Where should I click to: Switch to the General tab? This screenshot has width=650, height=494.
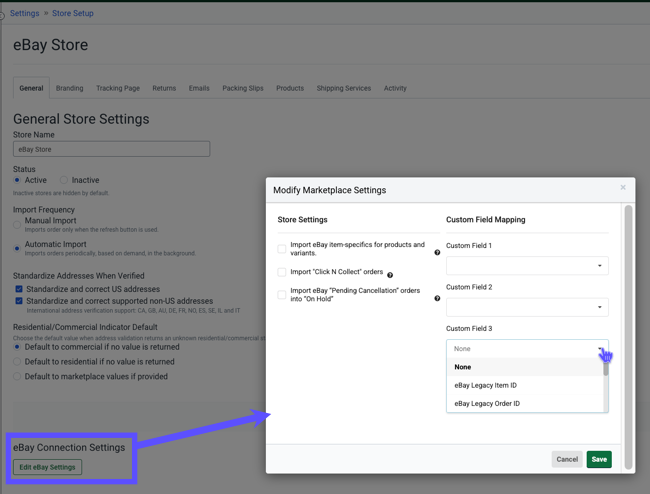point(31,88)
